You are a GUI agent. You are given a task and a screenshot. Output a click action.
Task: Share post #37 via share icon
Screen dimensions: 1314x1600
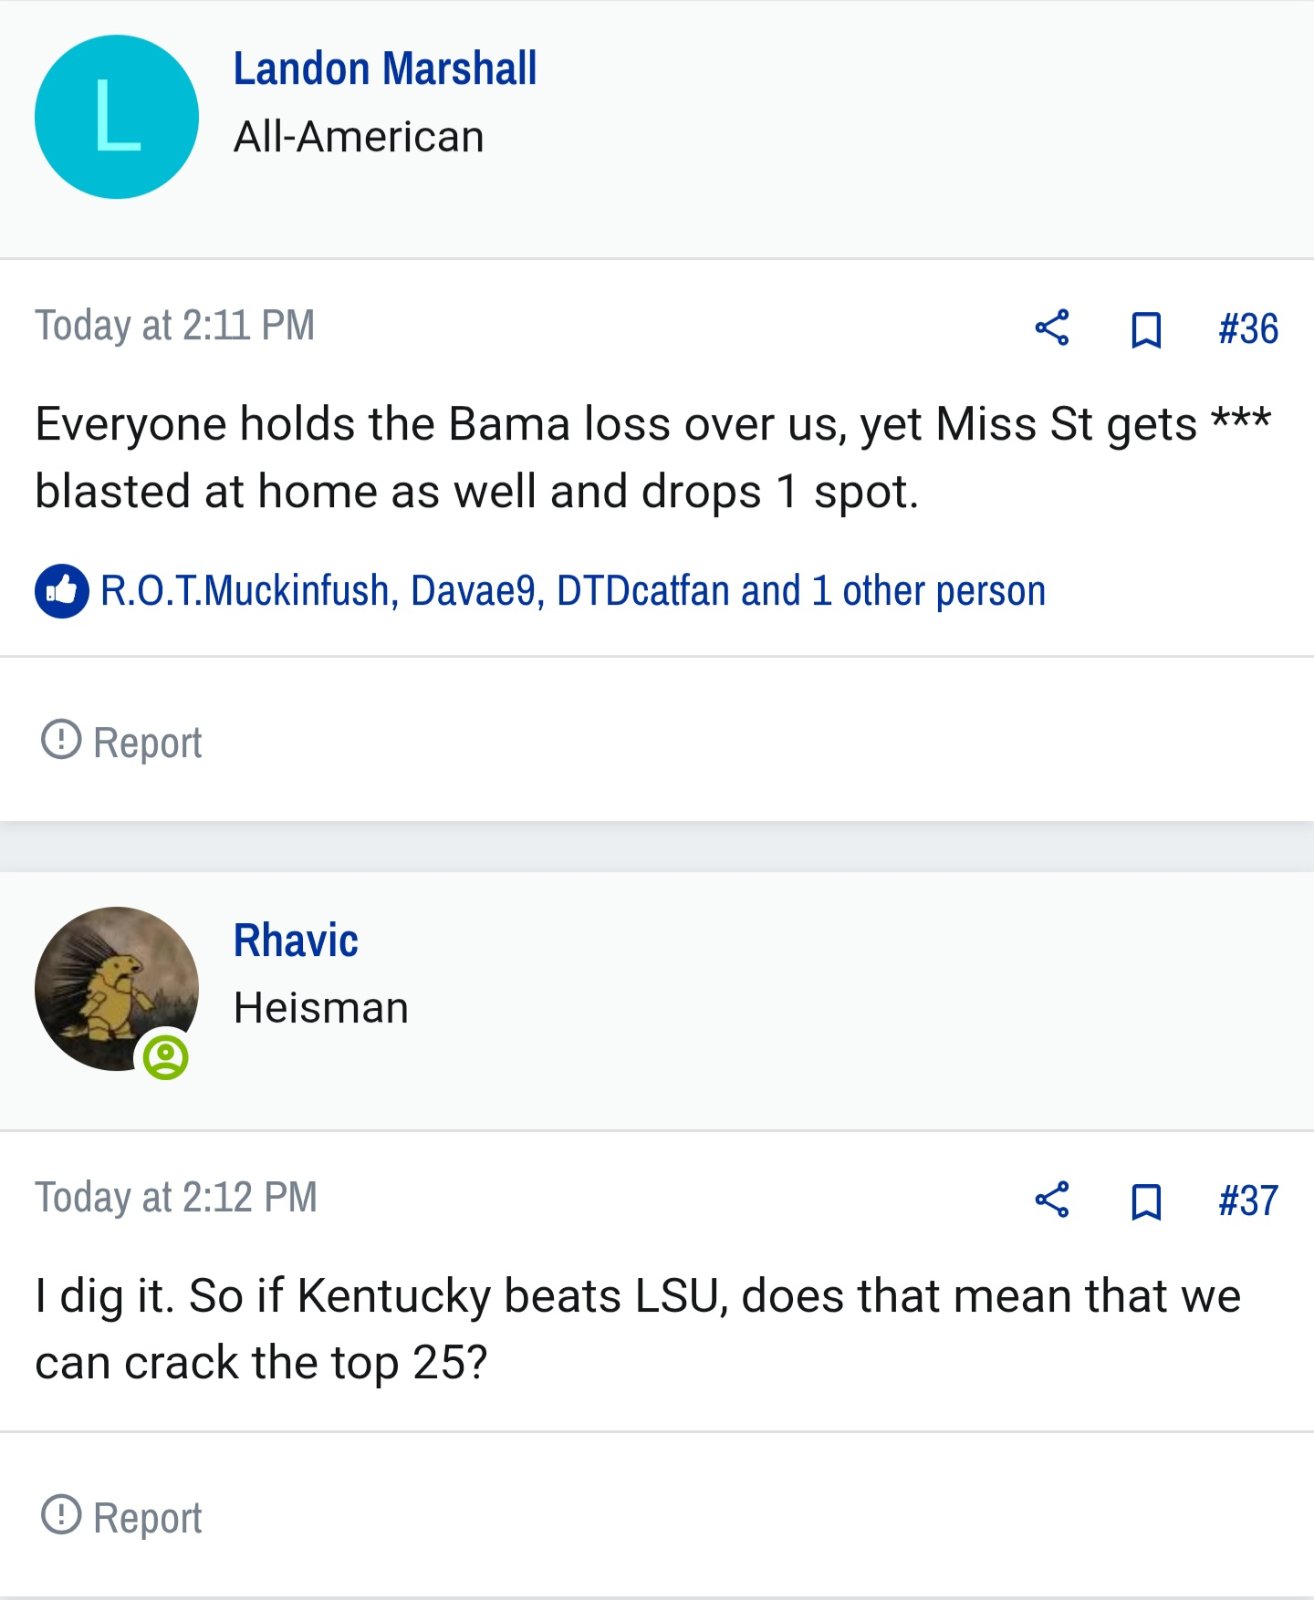1052,1199
